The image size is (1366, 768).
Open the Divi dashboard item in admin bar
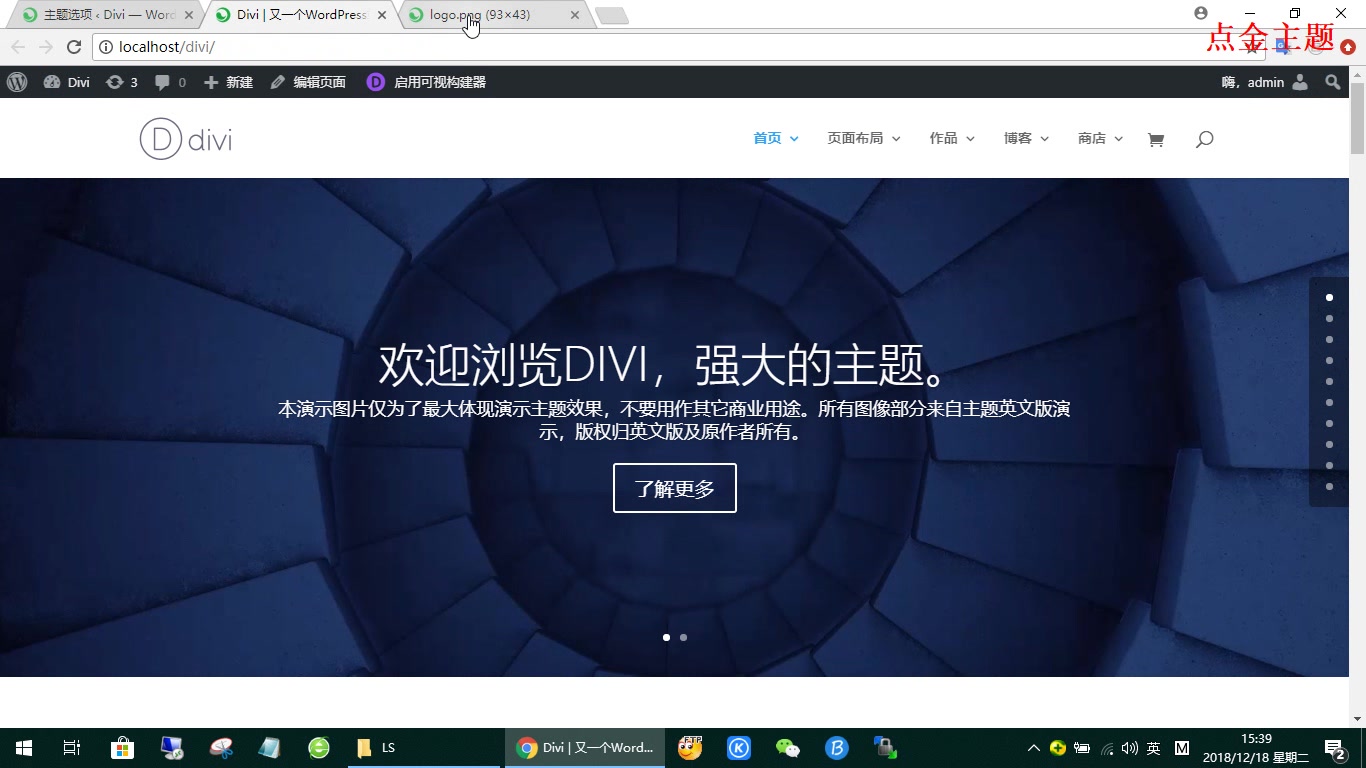pos(66,82)
